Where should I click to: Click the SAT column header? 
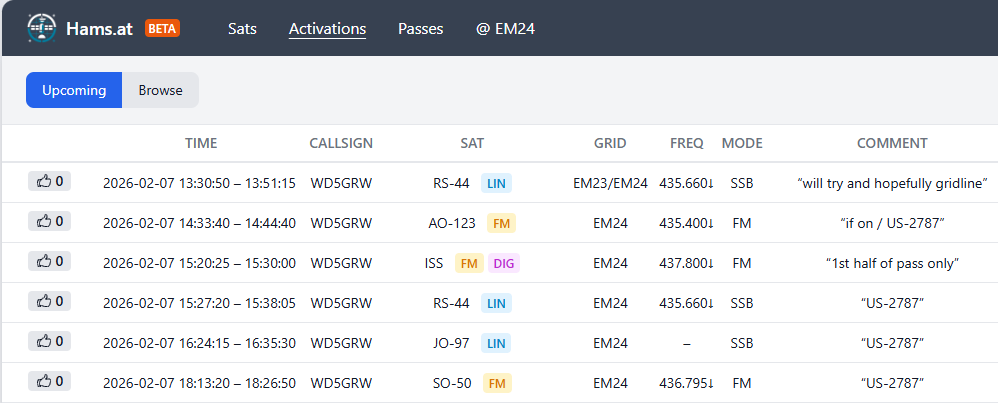pyautogui.click(x=472, y=143)
